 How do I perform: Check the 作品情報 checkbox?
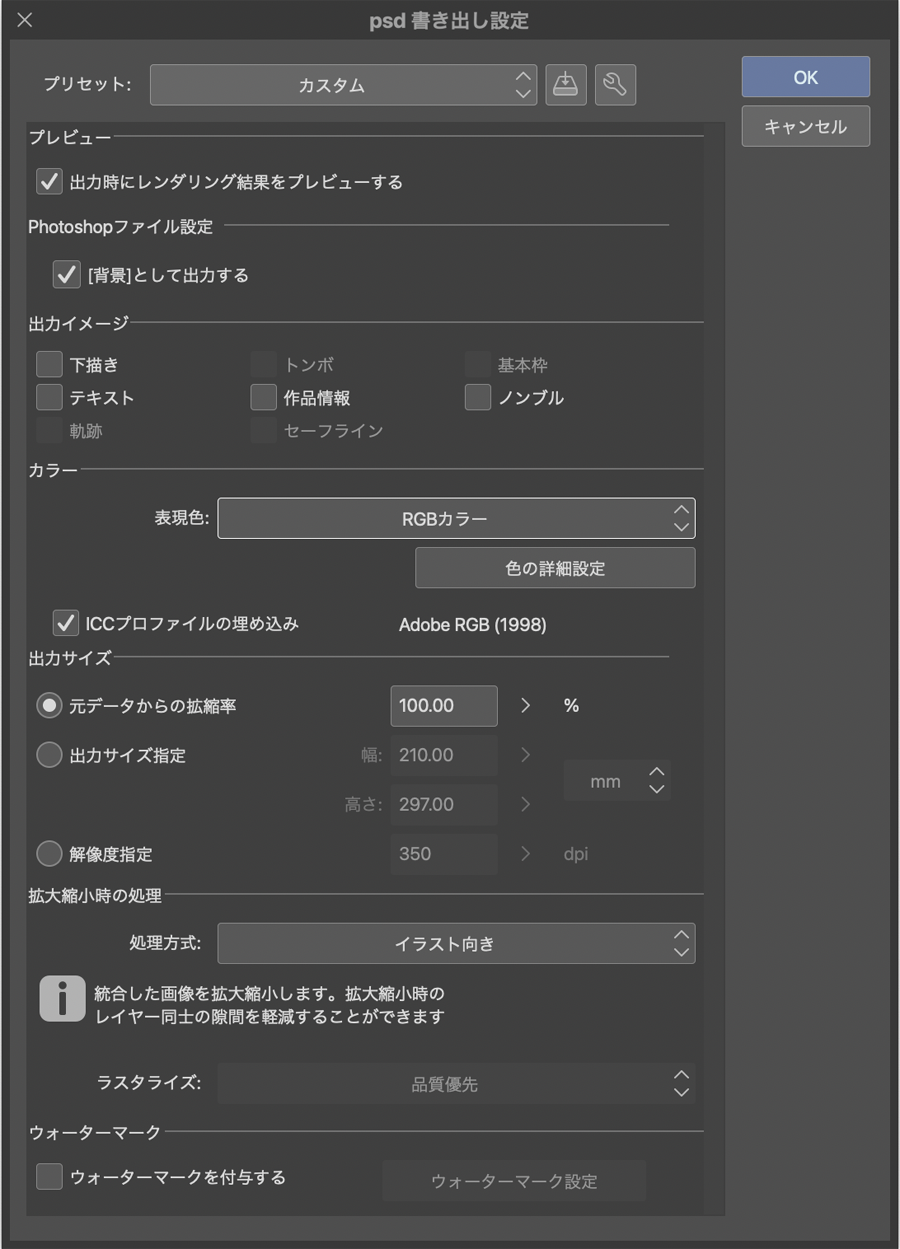point(263,398)
